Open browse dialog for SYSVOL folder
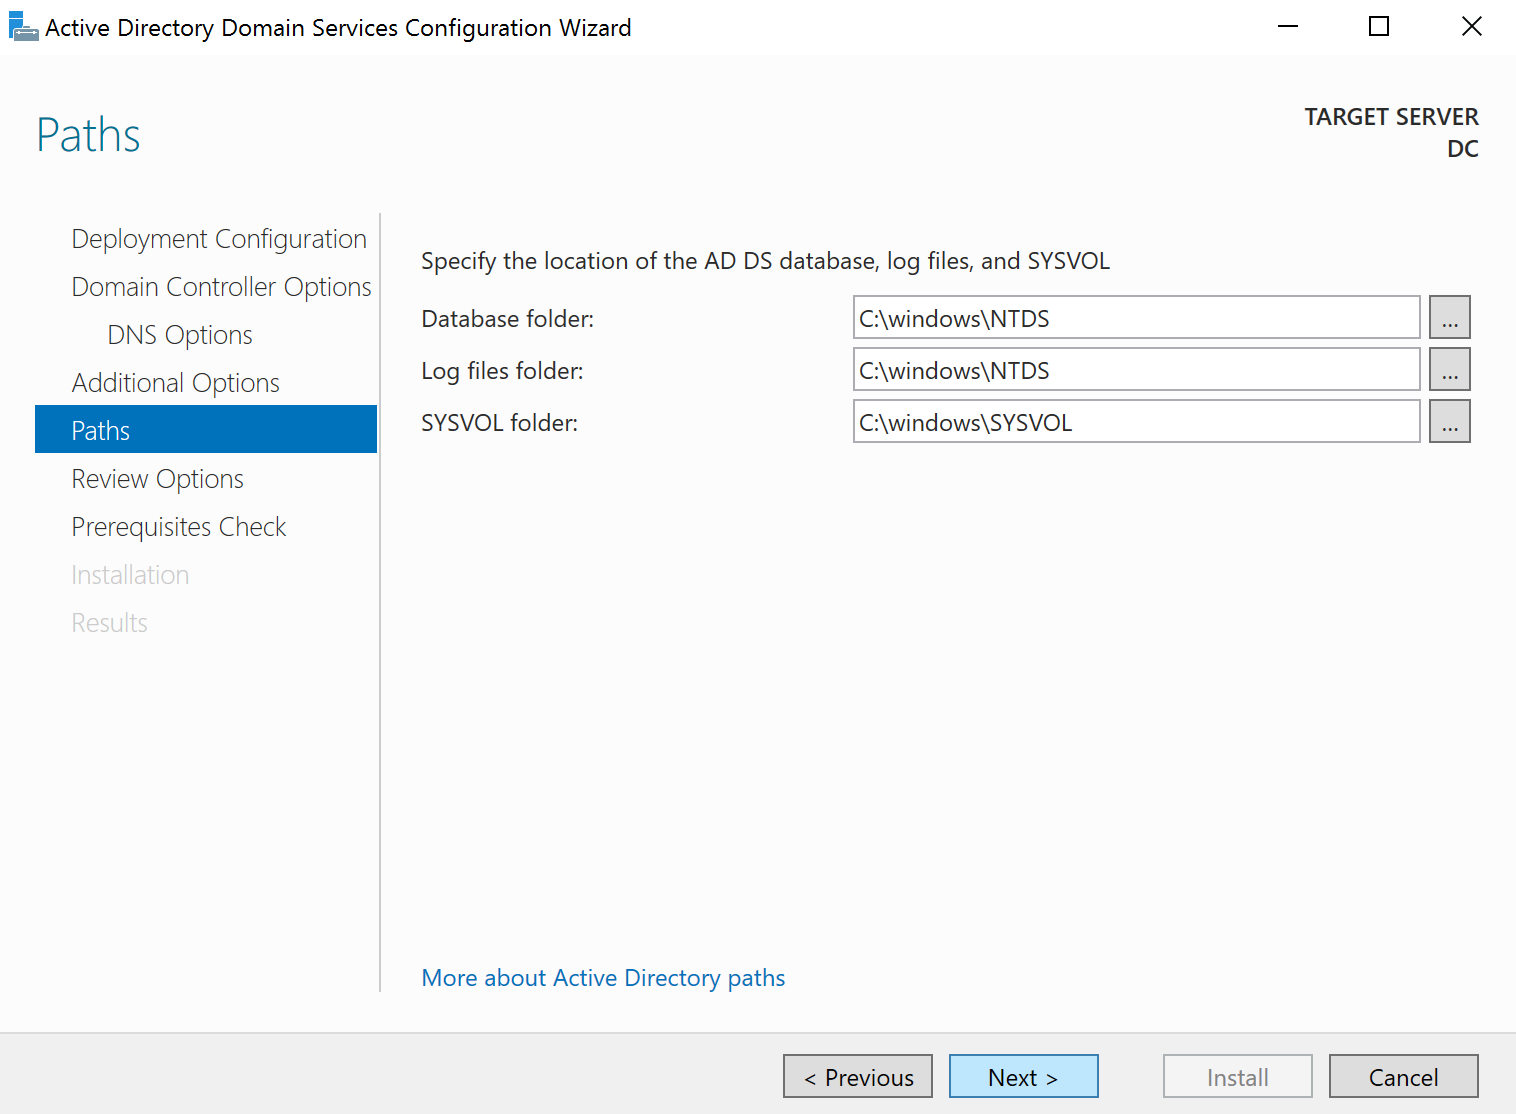This screenshot has width=1516, height=1114. (x=1449, y=421)
